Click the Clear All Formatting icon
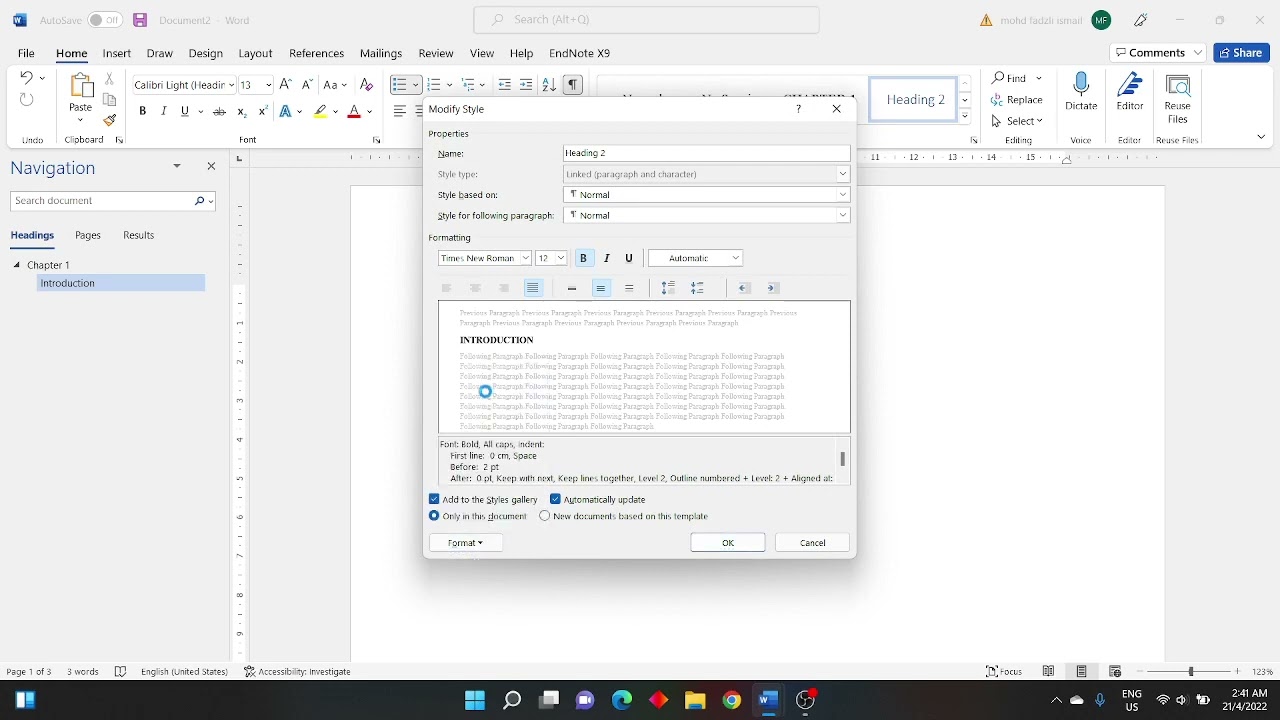This screenshot has width=1280, height=720. [x=367, y=85]
